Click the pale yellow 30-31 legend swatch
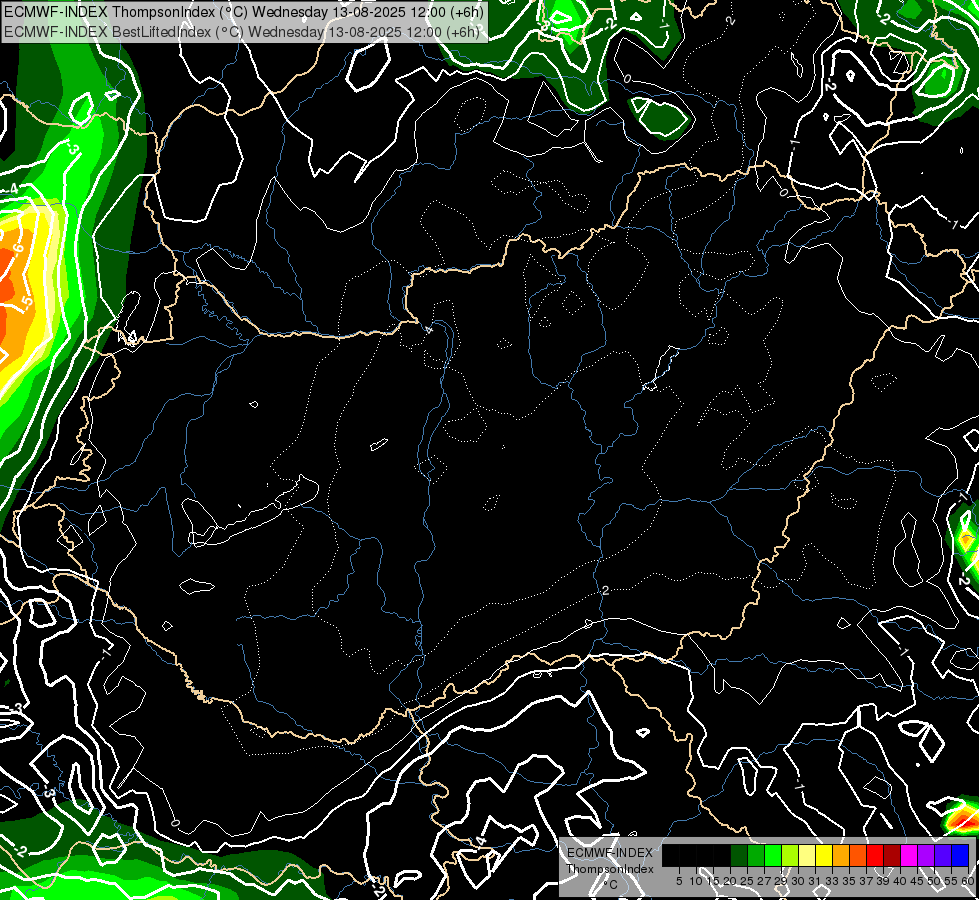979x900 pixels. tap(807, 855)
